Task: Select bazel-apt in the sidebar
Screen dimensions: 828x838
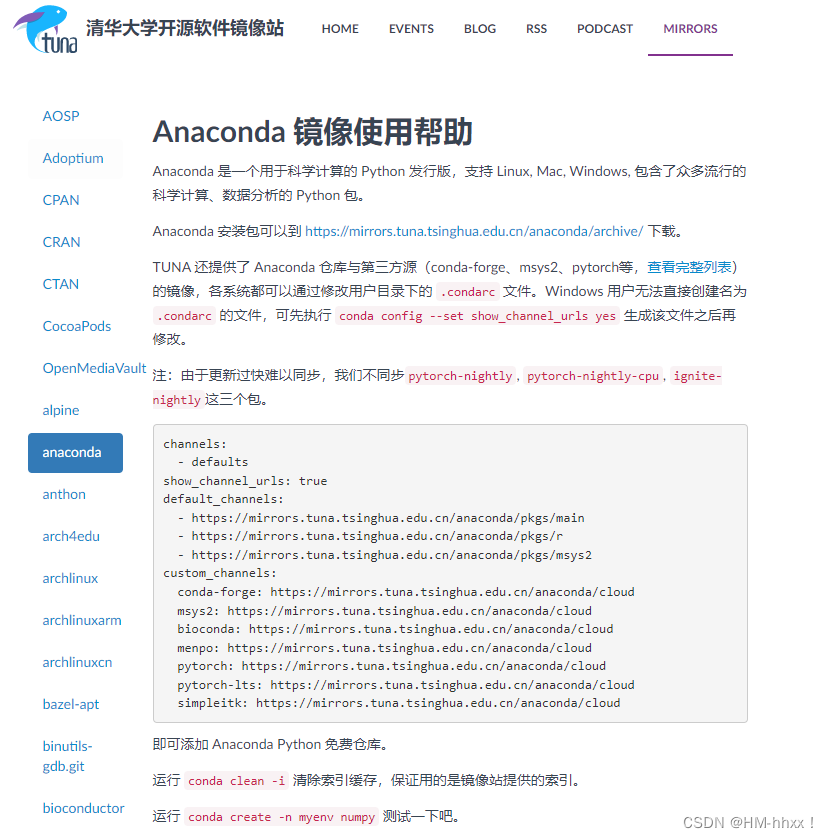Action: pyautogui.click(x=71, y=704)
